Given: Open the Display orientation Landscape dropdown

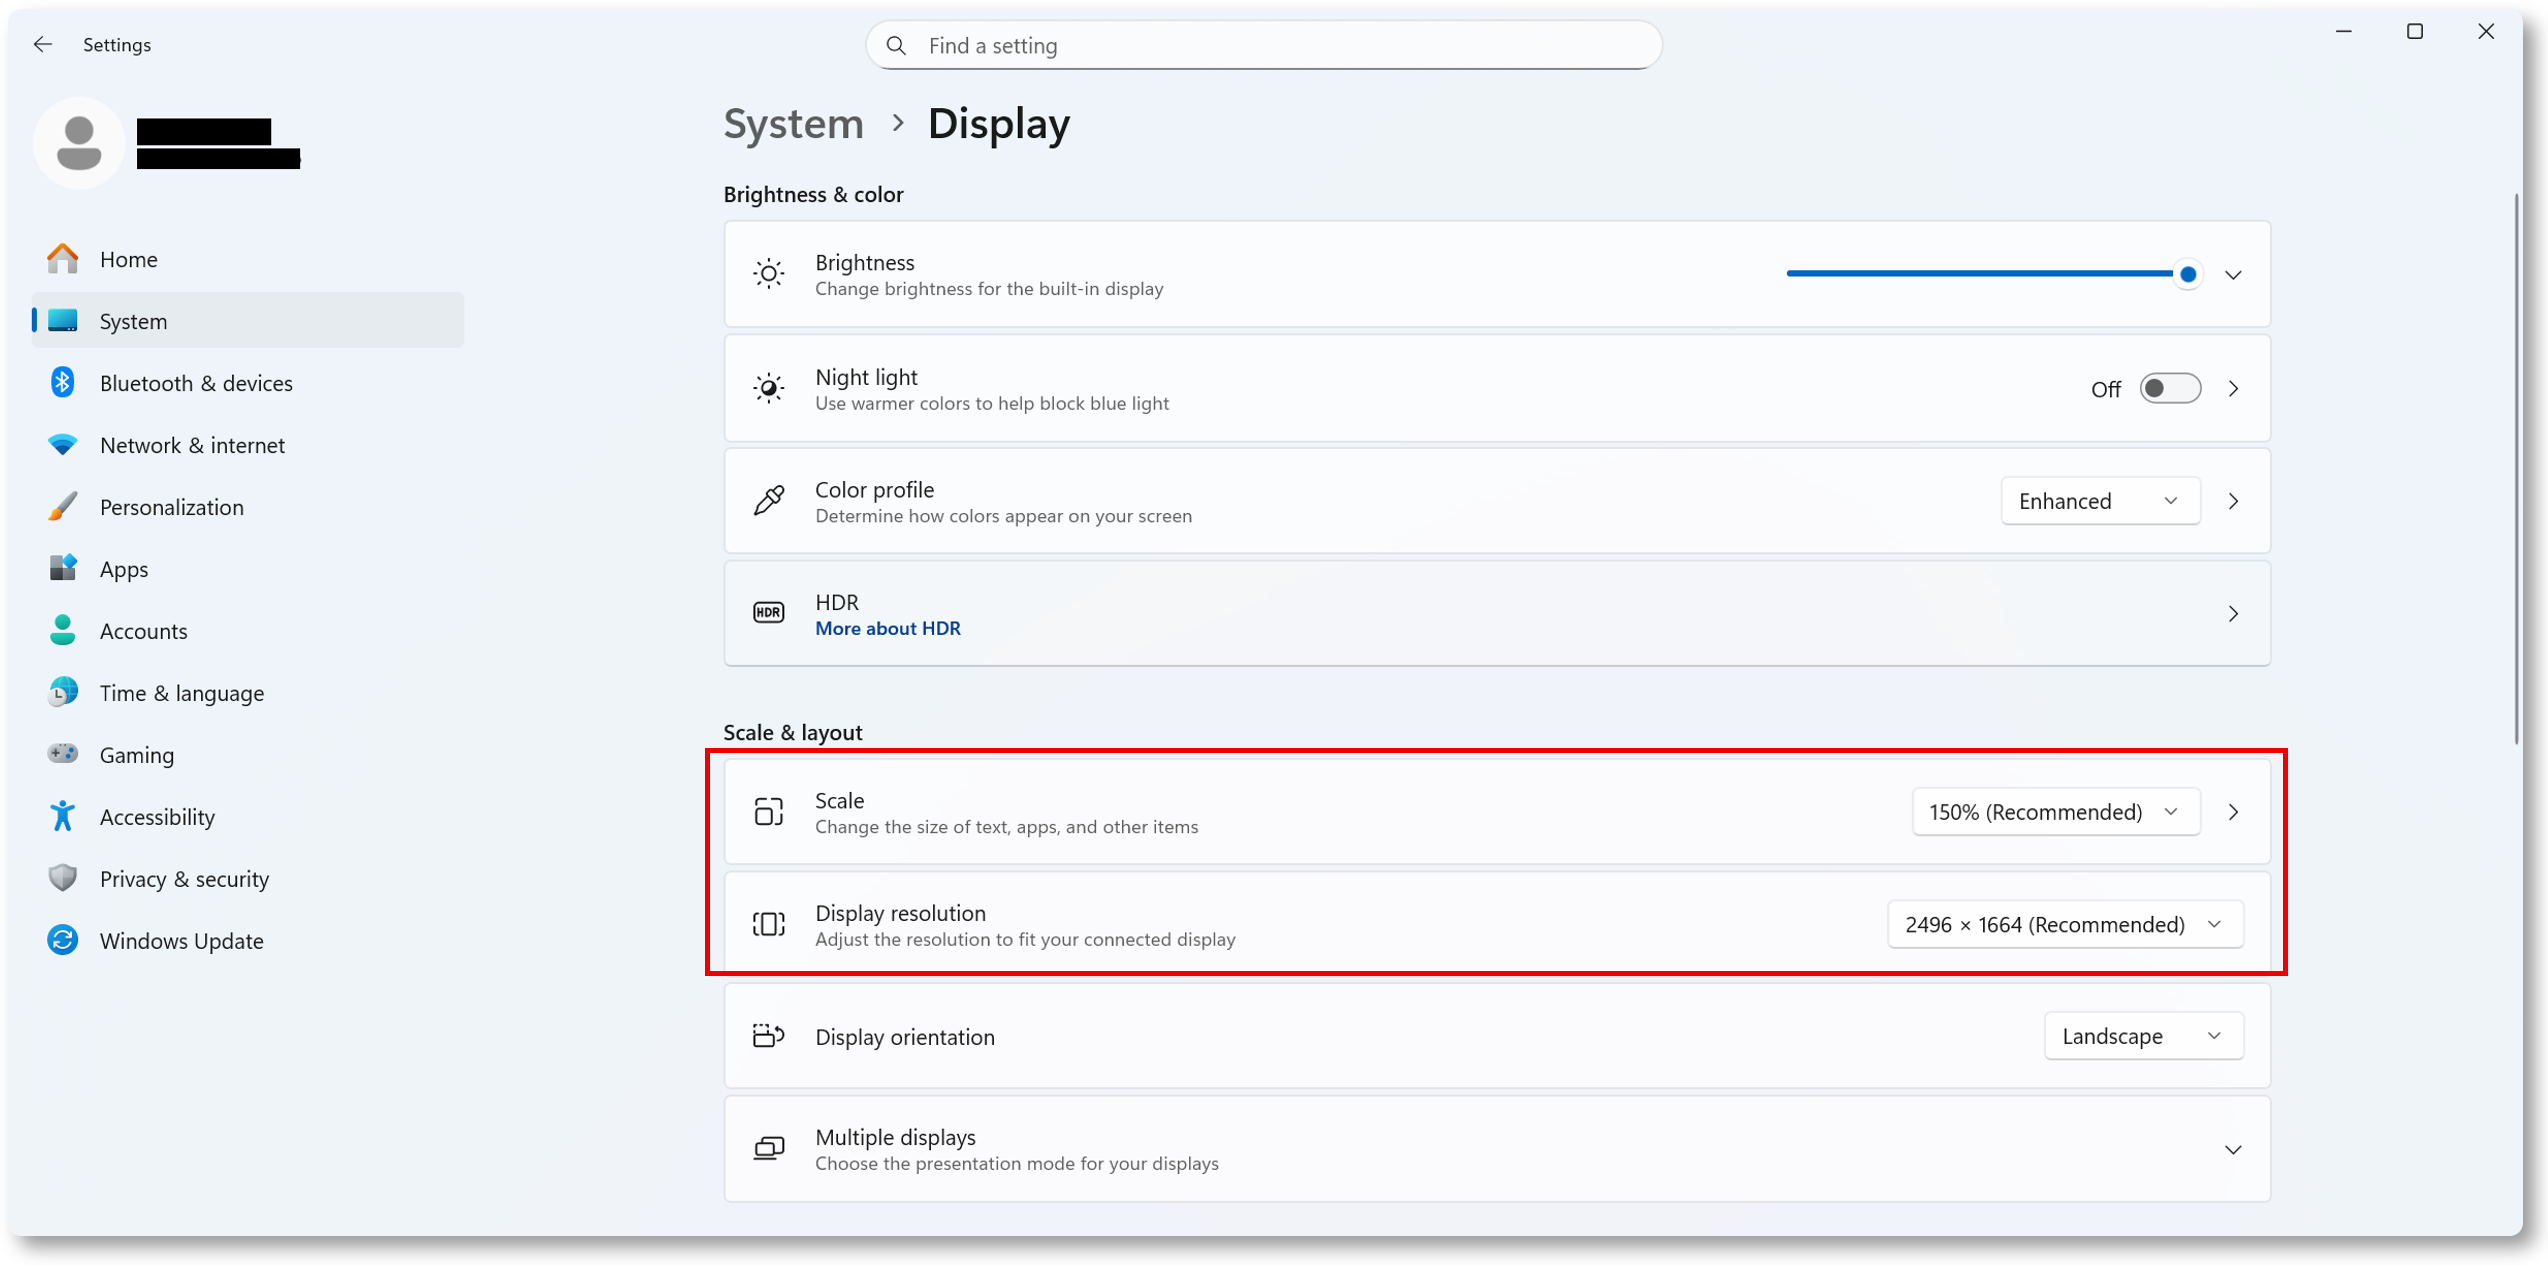Looking at the screenshot, I should [2142, 1036].
